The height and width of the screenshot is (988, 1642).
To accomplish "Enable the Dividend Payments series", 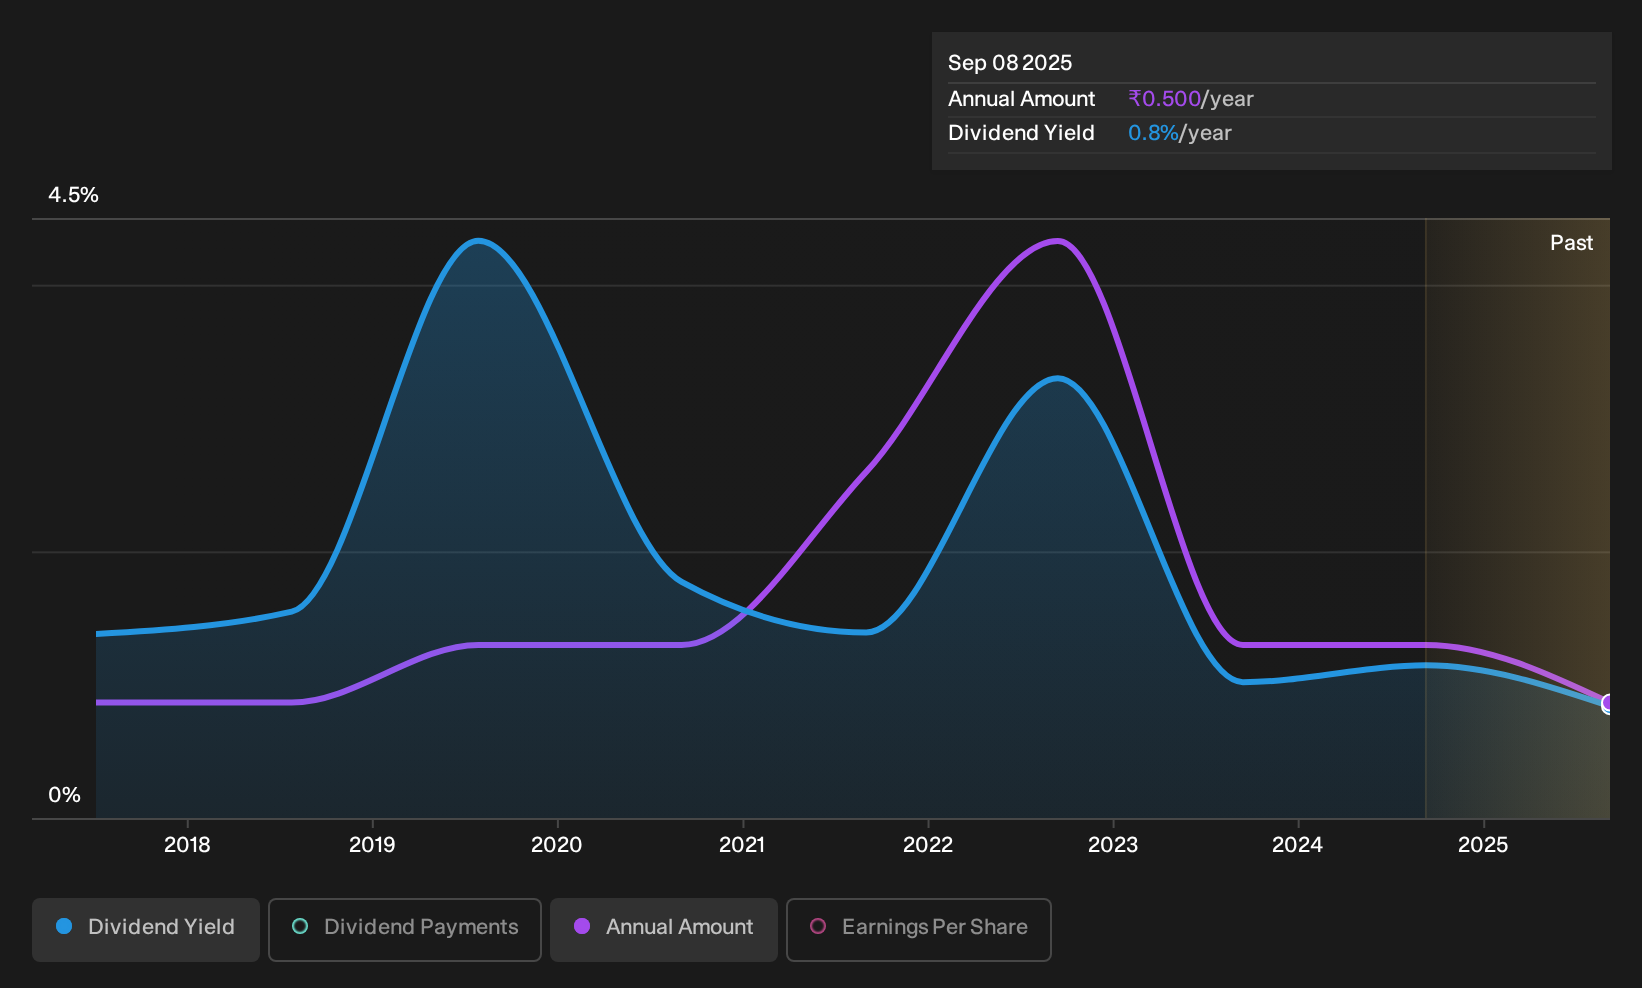I will [x=405, y=929].
